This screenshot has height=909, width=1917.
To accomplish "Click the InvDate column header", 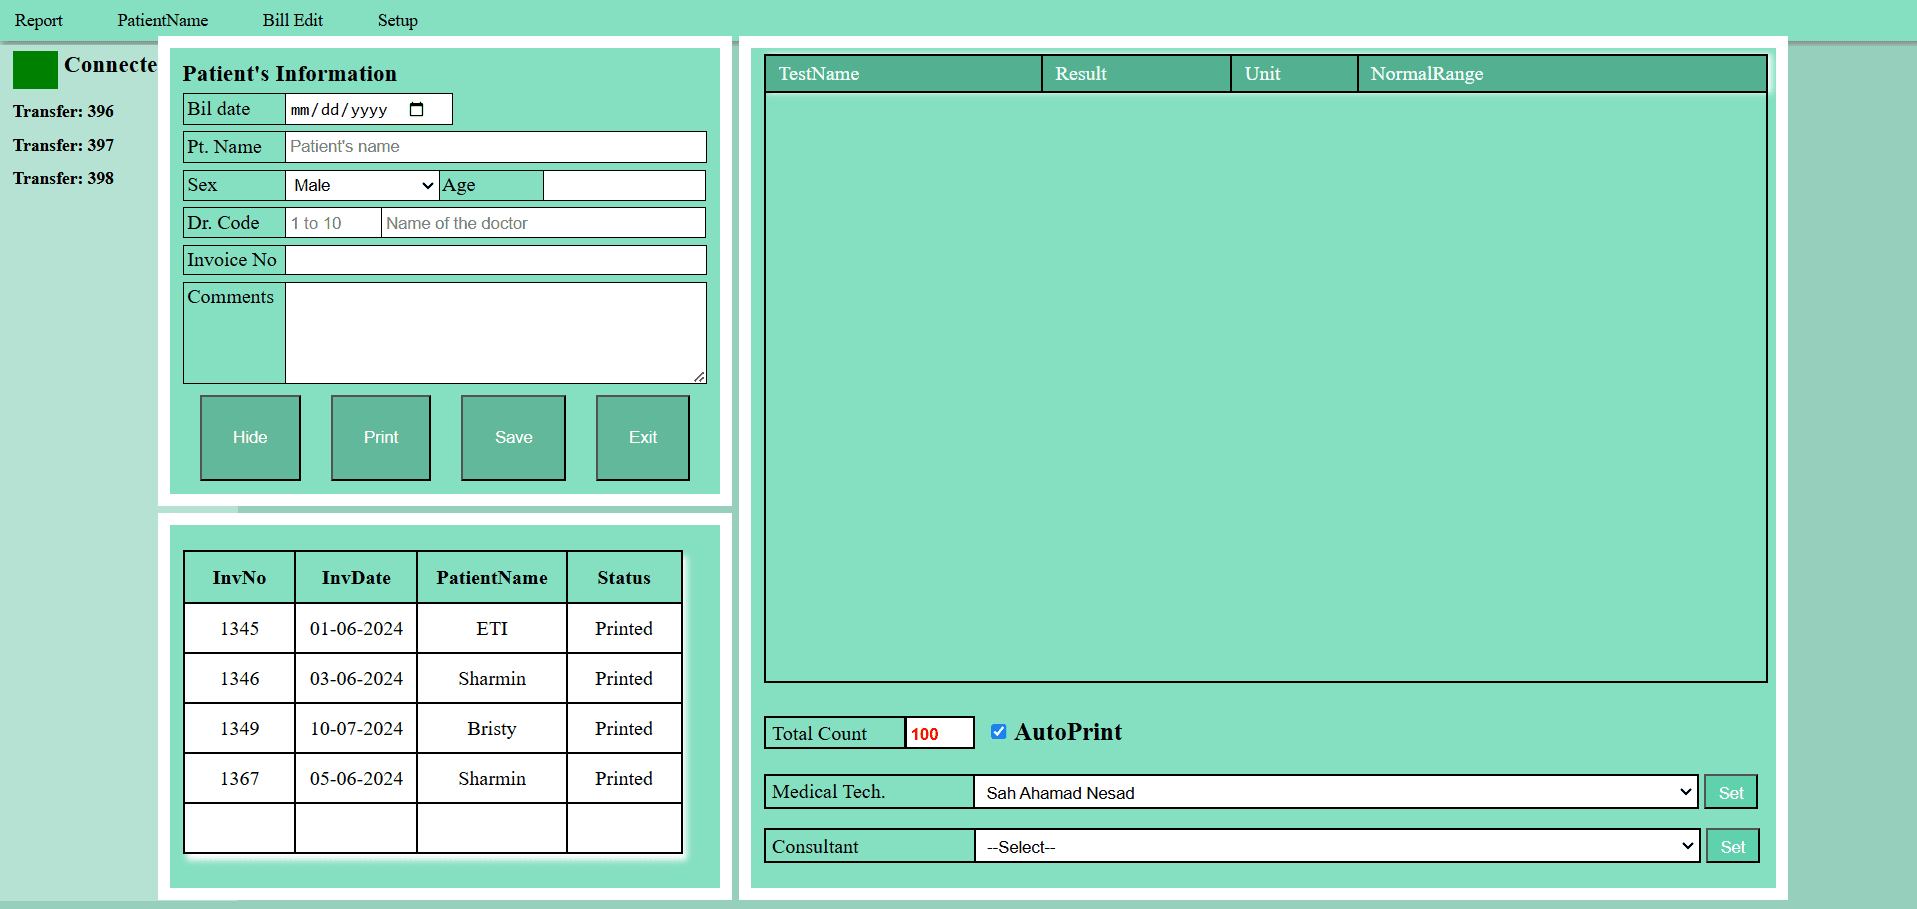I will click(x=356, y=577).
